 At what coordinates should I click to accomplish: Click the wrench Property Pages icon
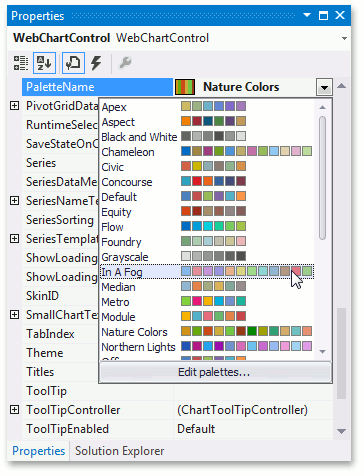126,63
